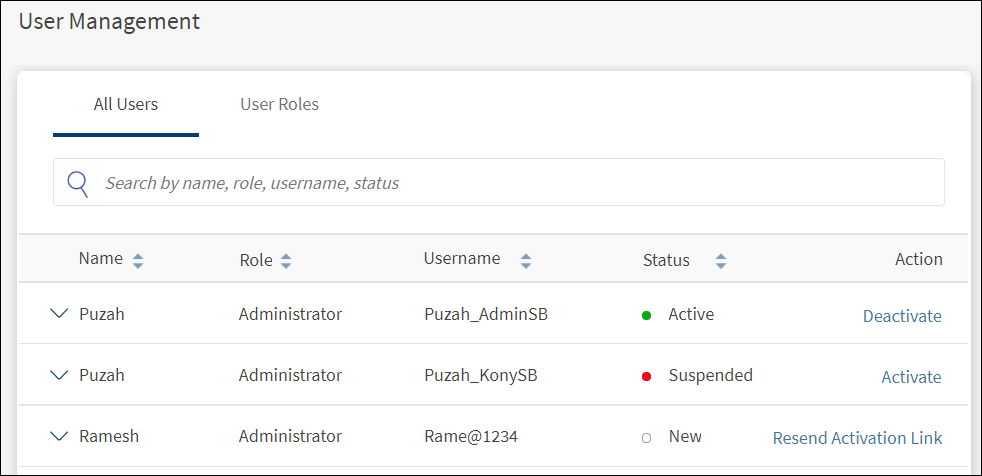Expand the Puzah_AdminSB user row

click(x=60, y=314)
